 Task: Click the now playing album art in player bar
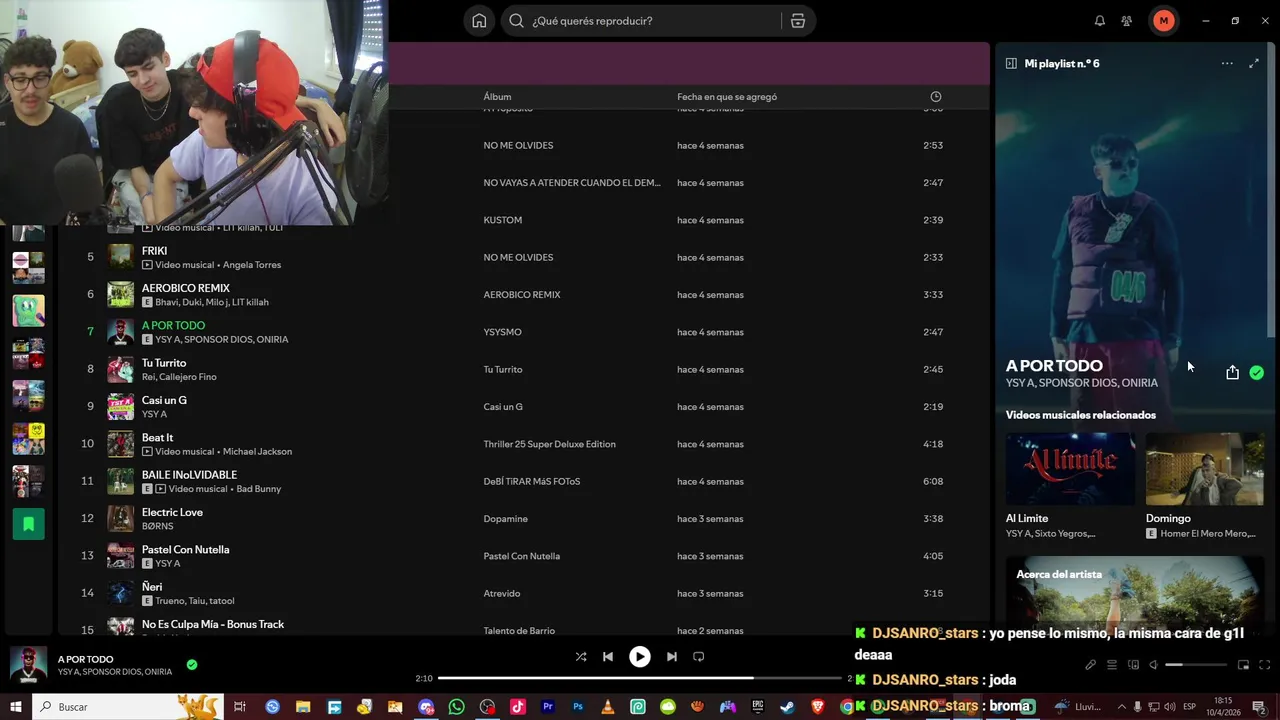point(28,665)
